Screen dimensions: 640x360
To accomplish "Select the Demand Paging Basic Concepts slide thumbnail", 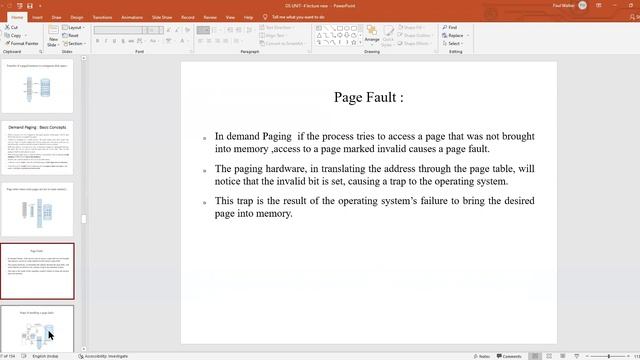I will point(37,147).
